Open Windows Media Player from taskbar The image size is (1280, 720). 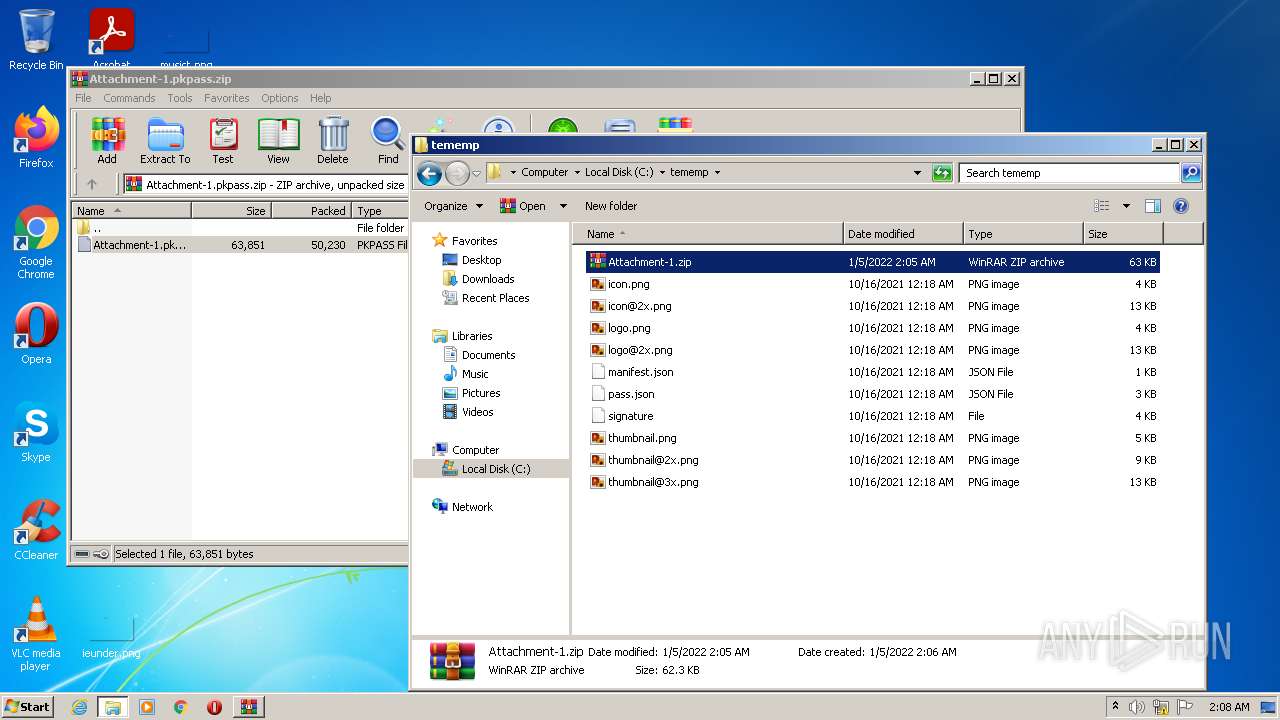coord(147,707)
